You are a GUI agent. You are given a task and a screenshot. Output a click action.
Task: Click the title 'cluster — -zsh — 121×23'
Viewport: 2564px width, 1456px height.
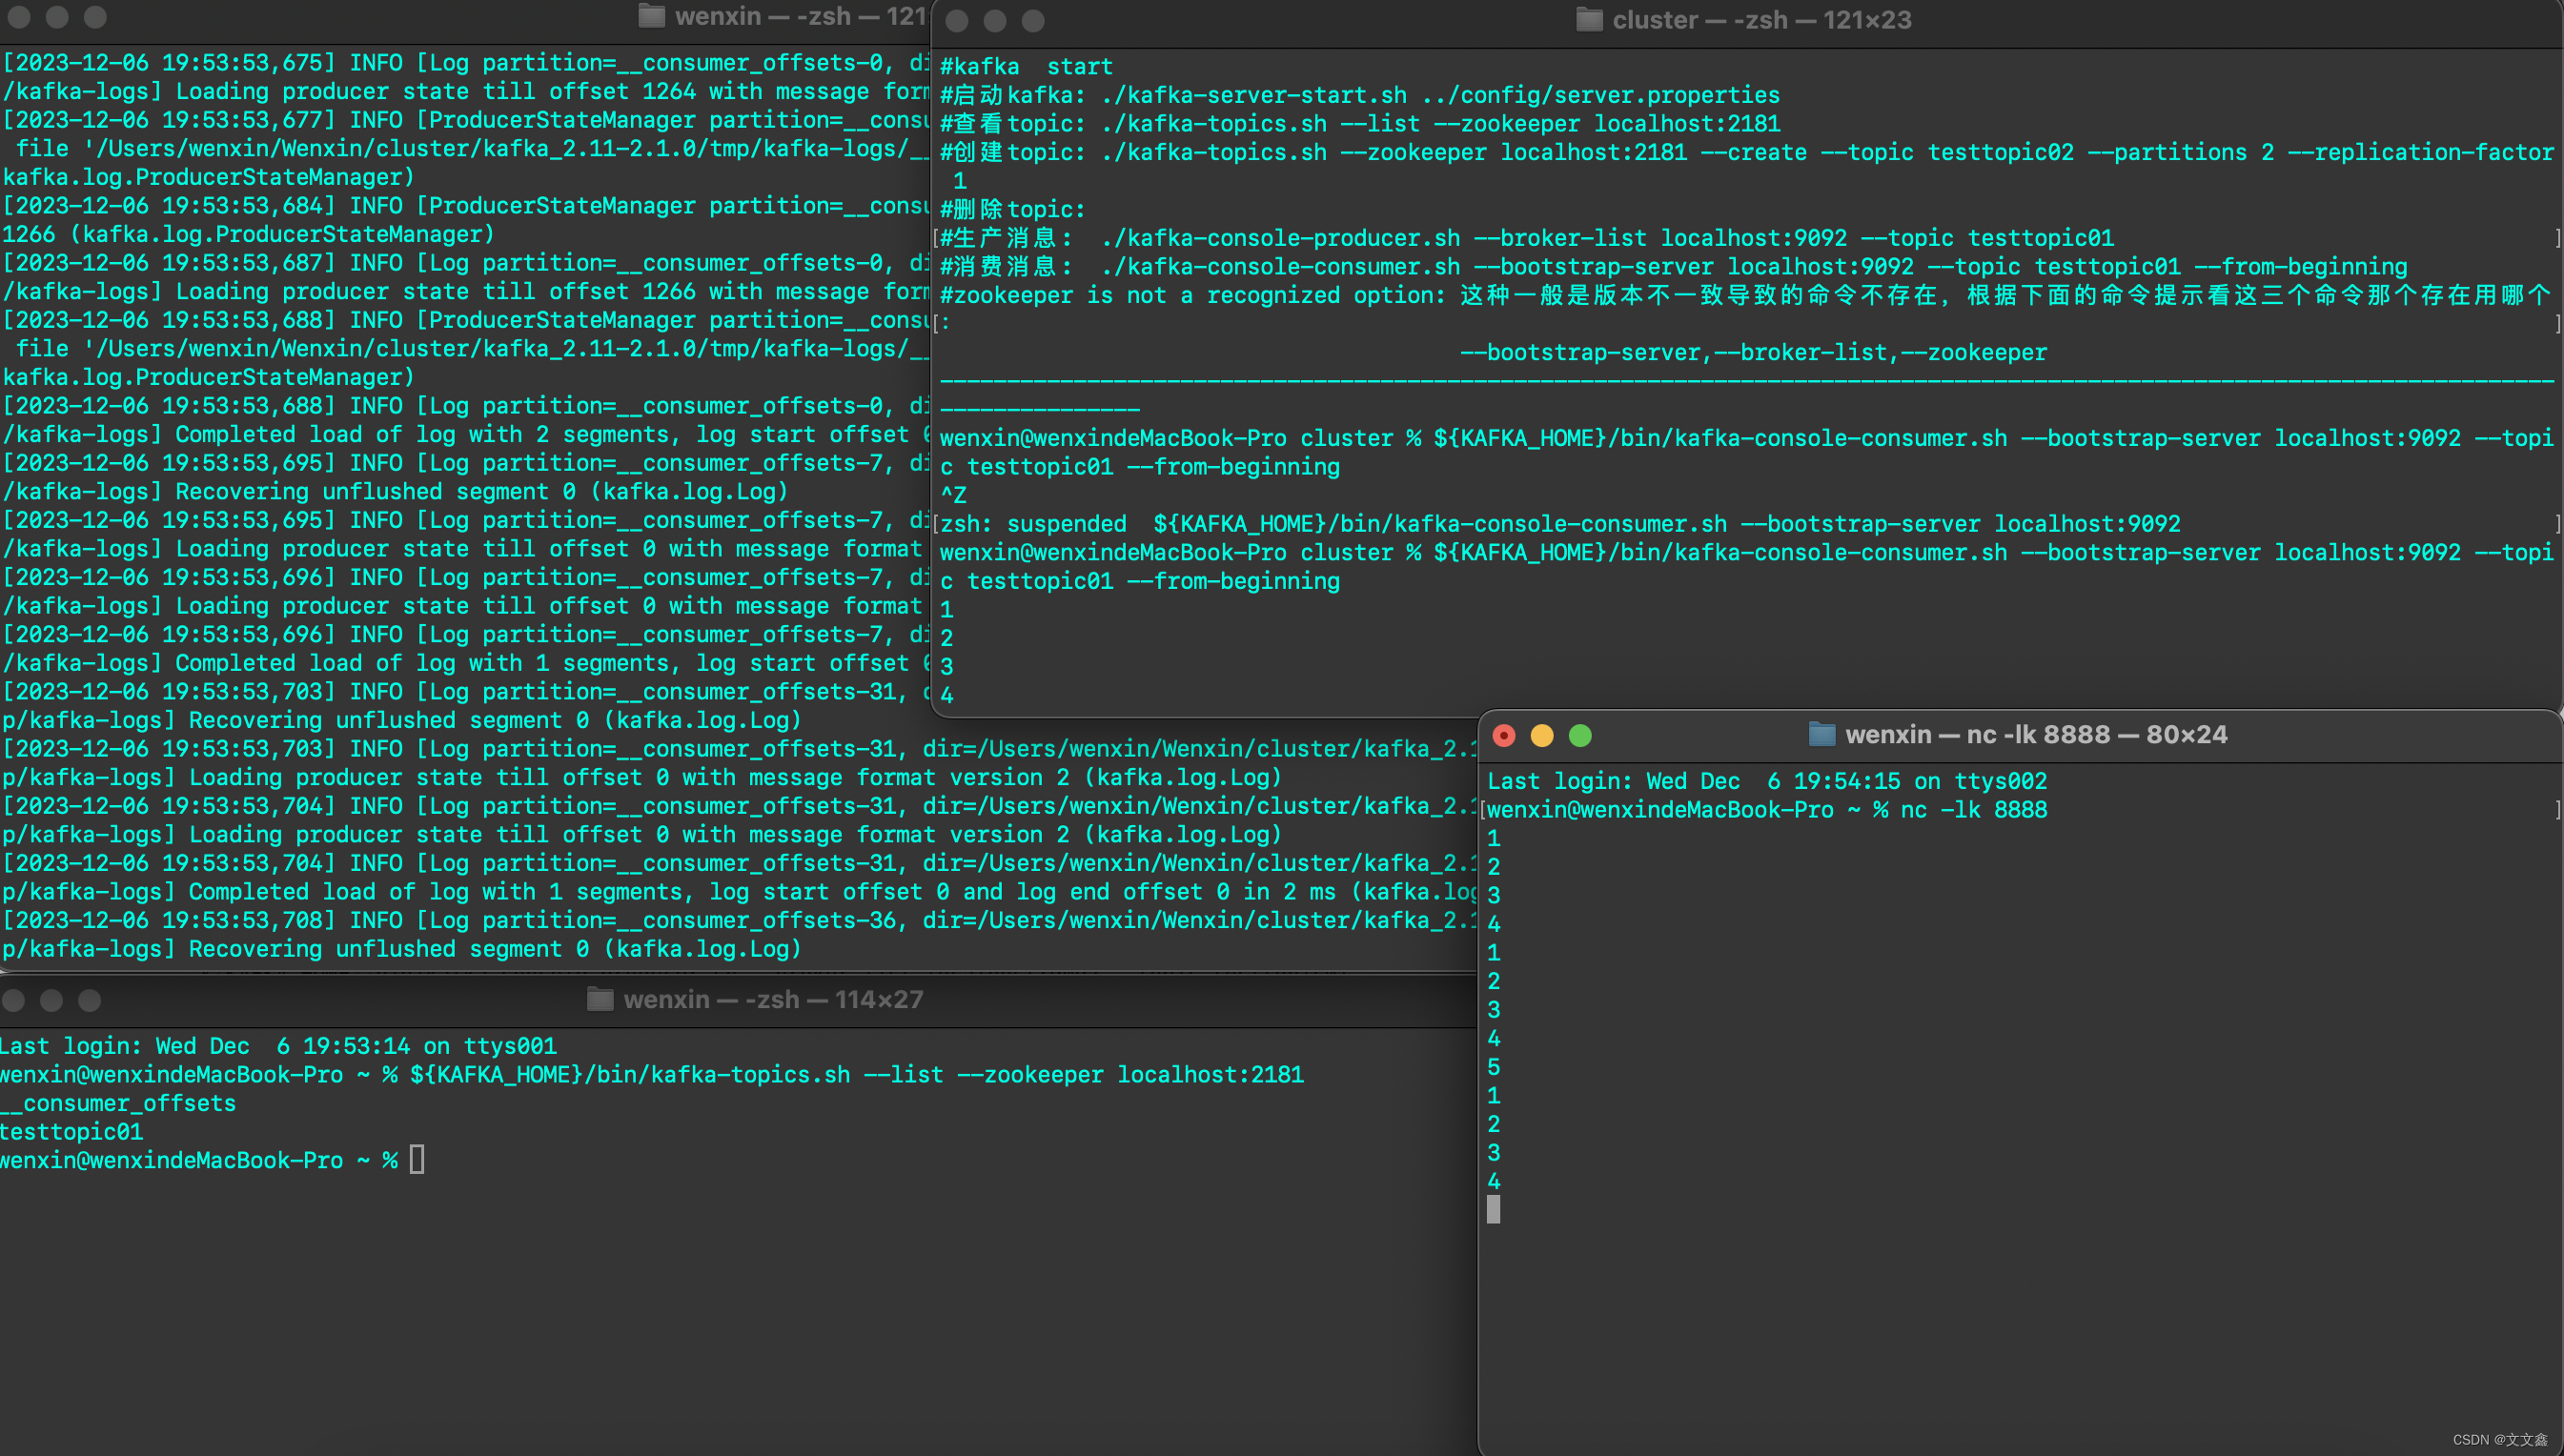[1761, 20]
